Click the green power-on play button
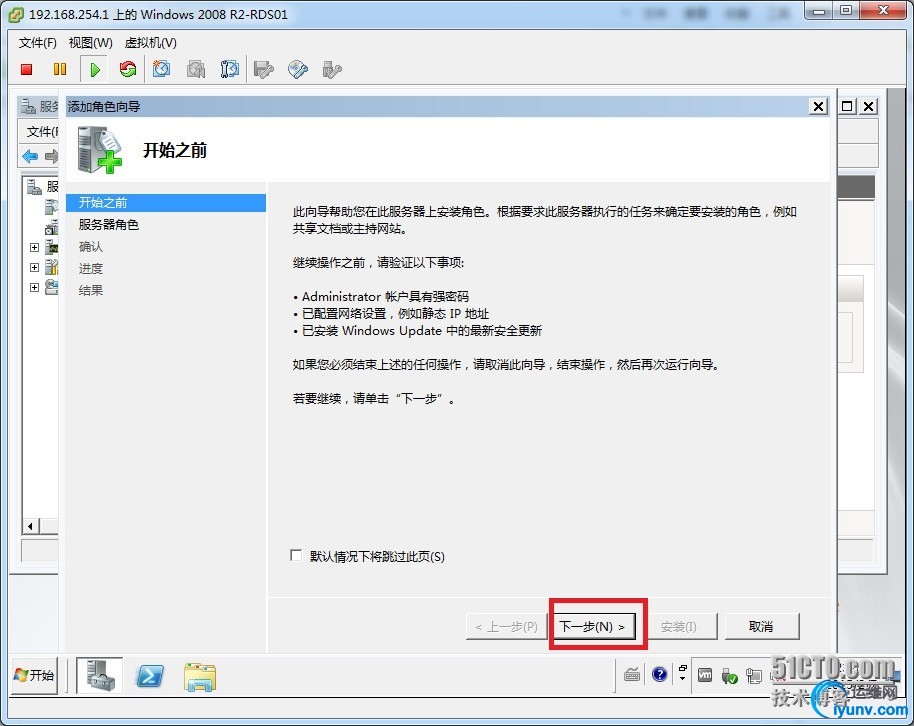914x726 pixels. click(94, 70)
